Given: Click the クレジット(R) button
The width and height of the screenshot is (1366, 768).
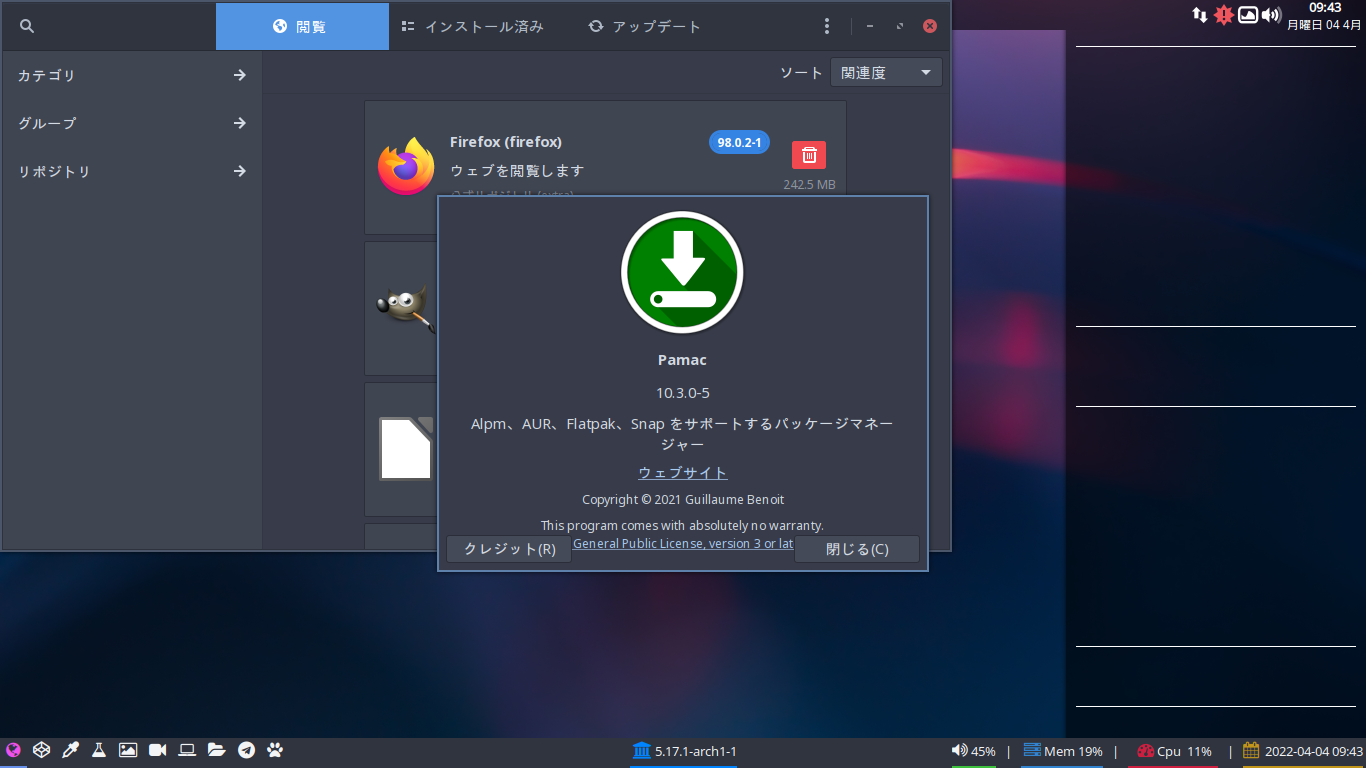Looking at the screenshot, I should coord(509,549).
